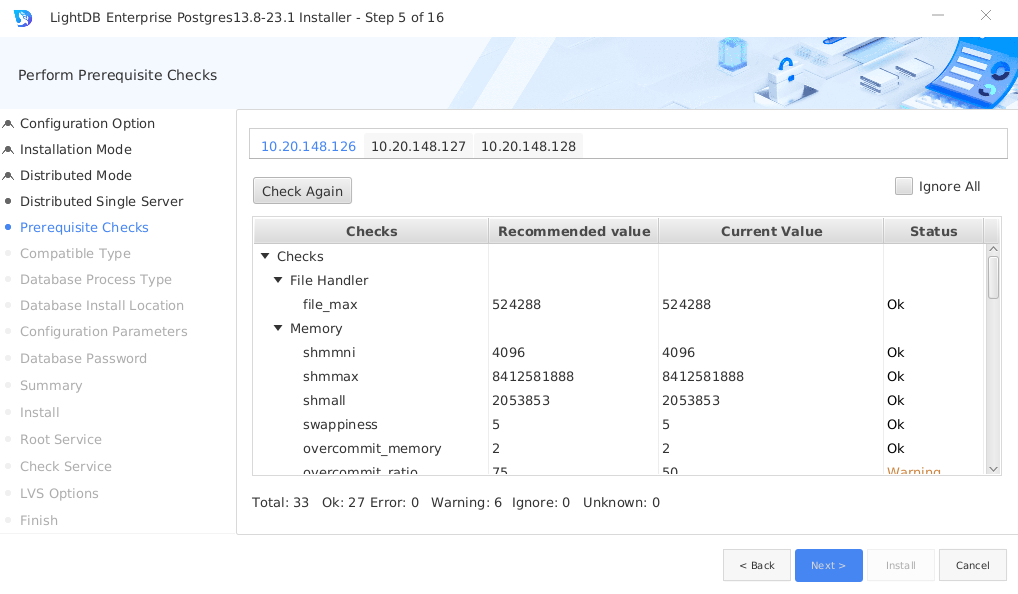Click the Installation Mode step icon
Image resolution: width=1018 pixels, height=594 pixels.
[8, 149]
